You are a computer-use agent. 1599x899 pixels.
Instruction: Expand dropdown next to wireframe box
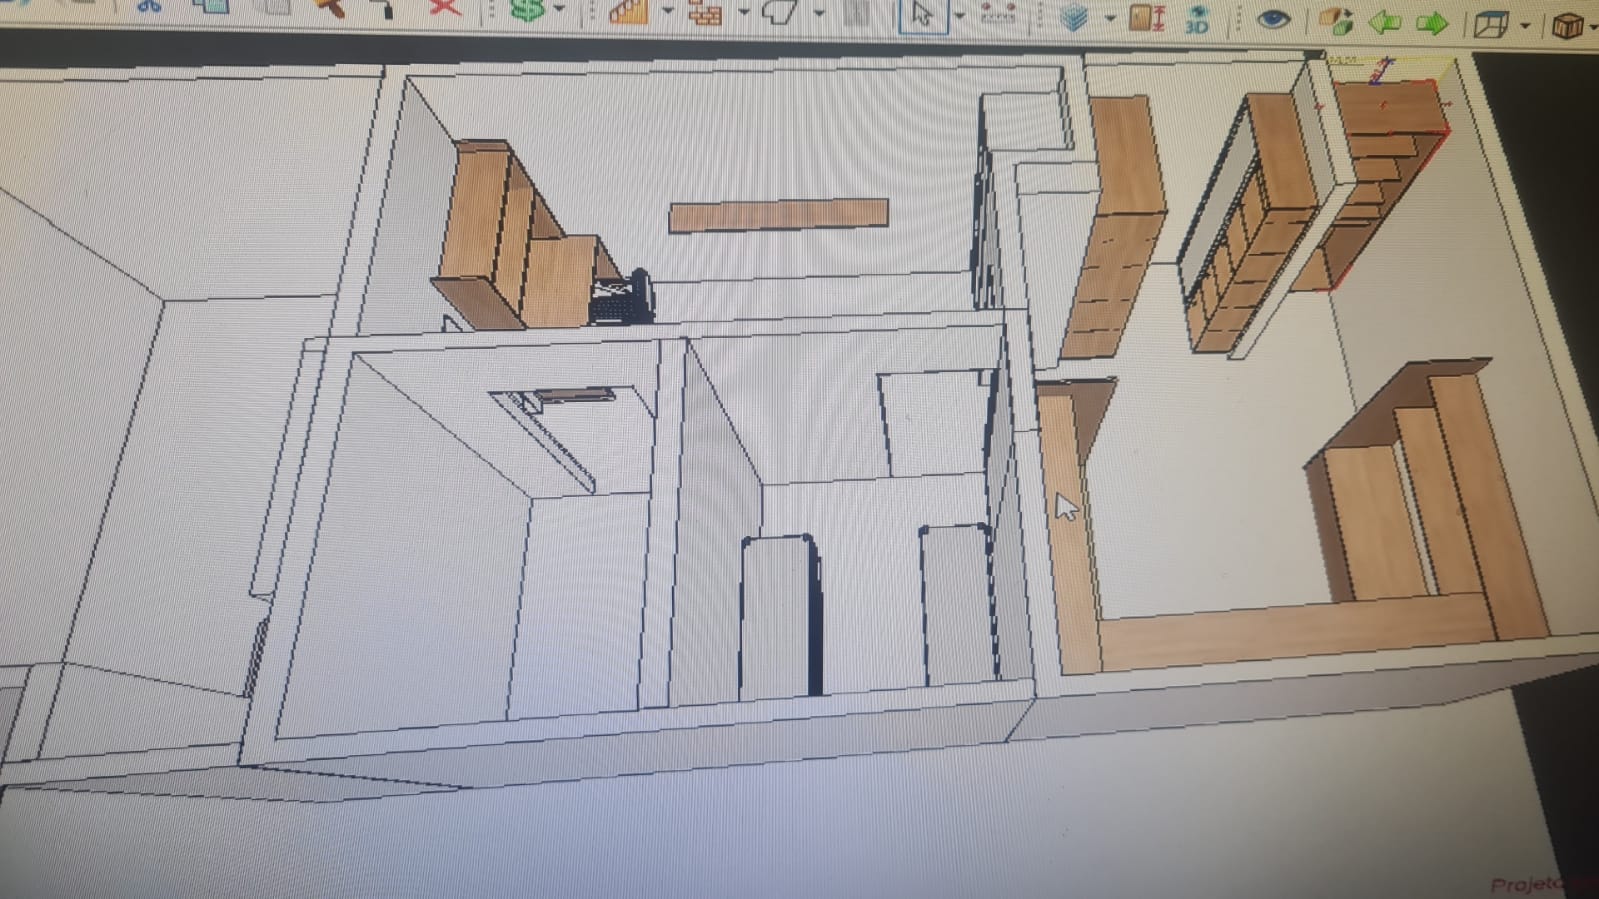tap(1525, 25)
